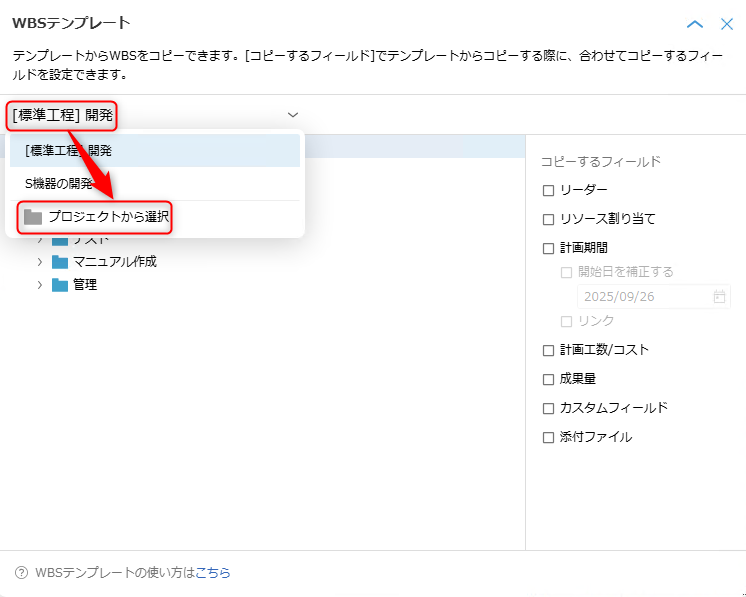The image size is (746, 597).
Task: Click the blue folder icon beside 管理
Action: tap(60, 285)
